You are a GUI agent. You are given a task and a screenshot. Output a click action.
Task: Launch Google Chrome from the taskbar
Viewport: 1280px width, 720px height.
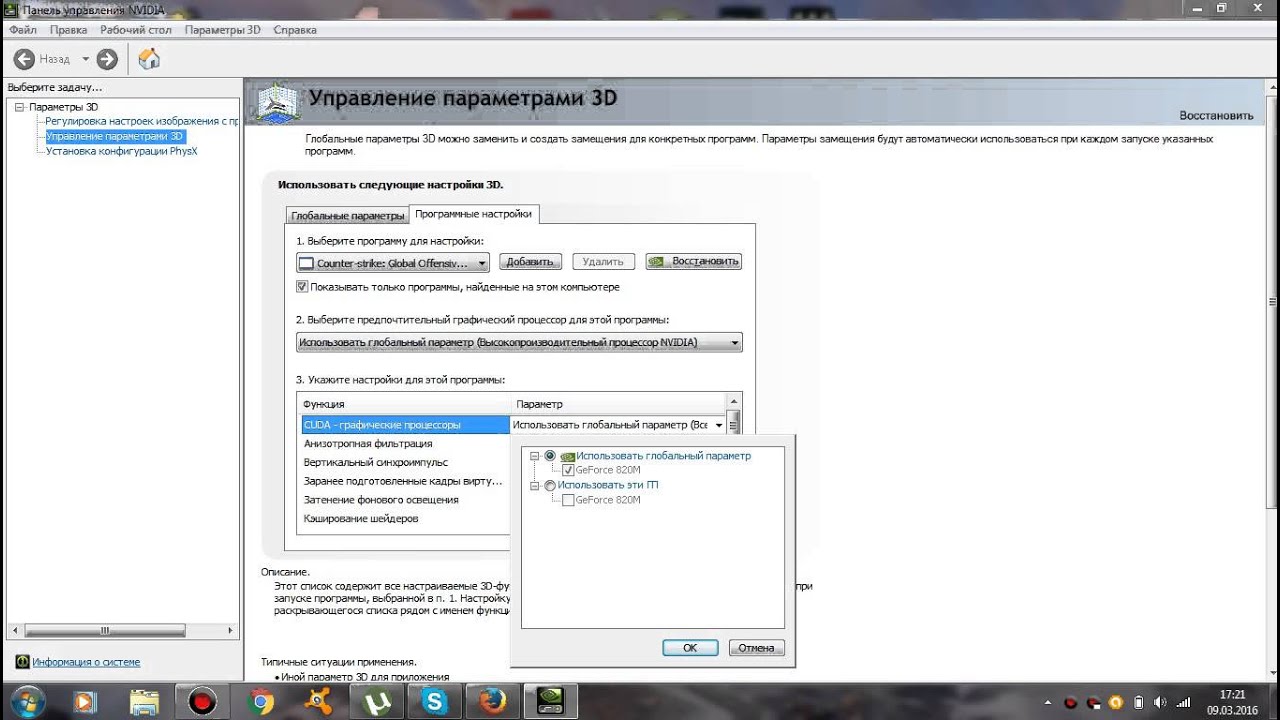(262, 702)
